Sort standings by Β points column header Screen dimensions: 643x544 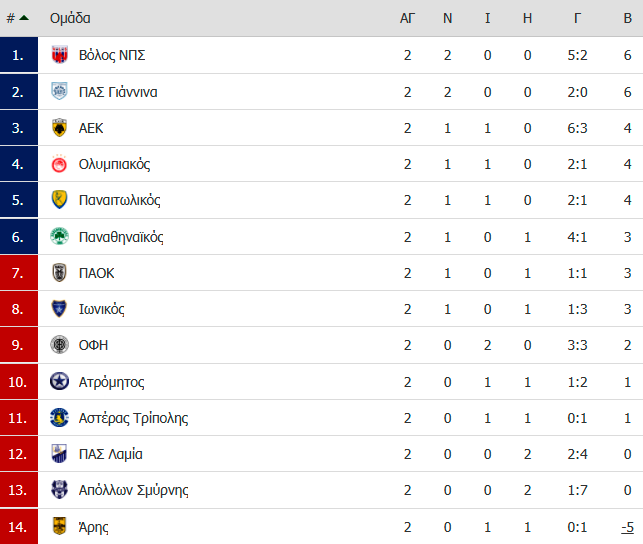[627, 18]
